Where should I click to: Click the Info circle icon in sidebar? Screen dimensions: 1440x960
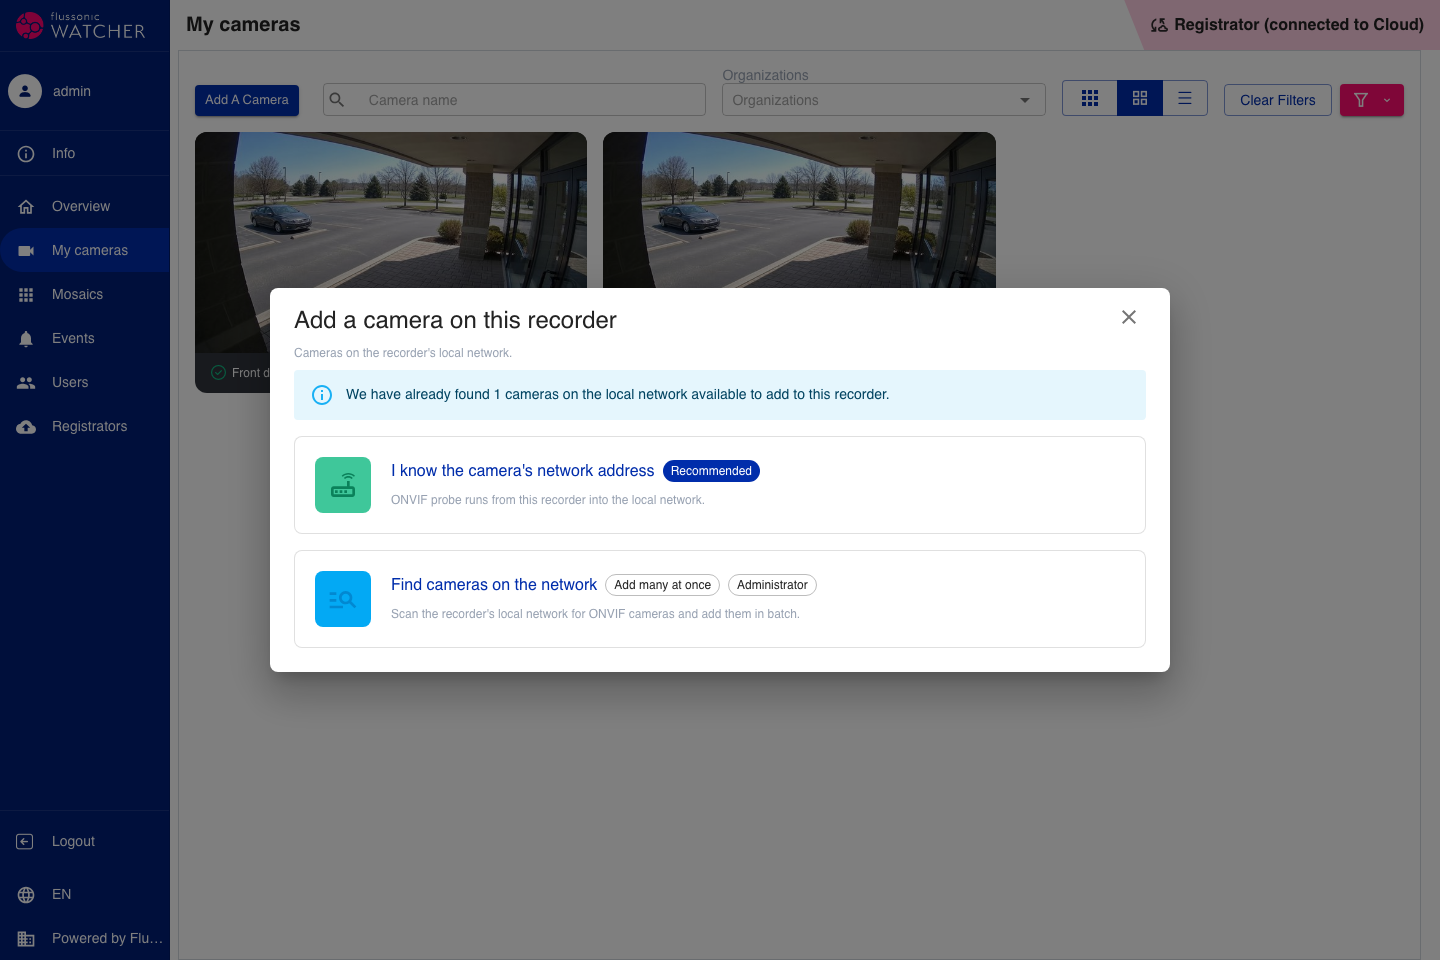26,154
